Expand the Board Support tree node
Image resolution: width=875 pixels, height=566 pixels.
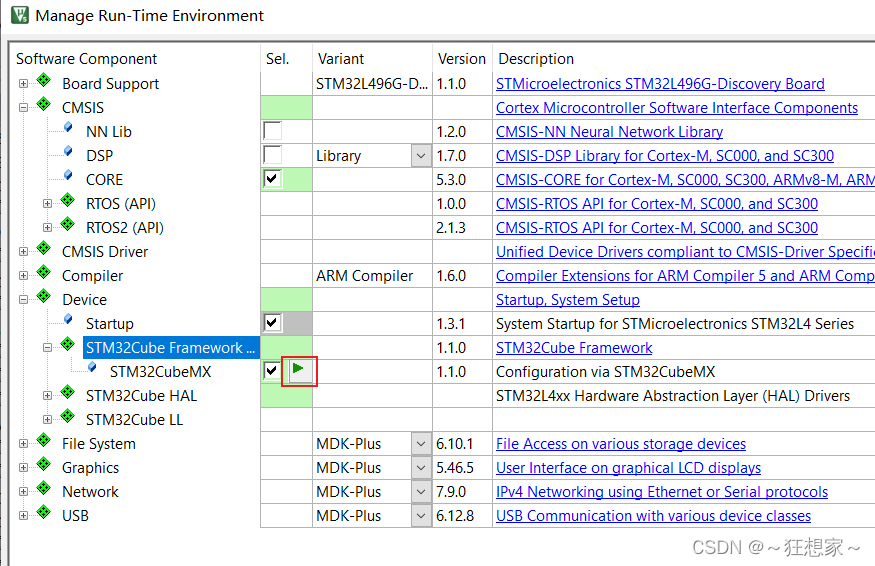pos(23,84)
